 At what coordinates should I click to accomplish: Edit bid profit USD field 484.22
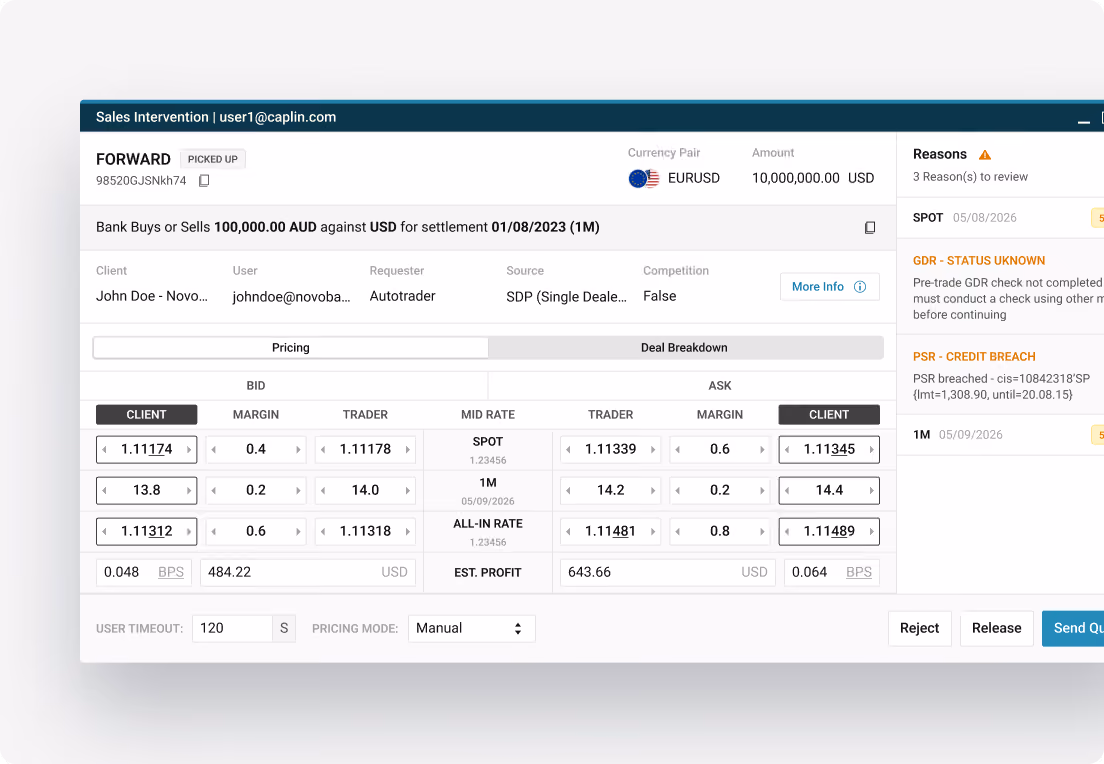pyautogui.click(x=308, y=572)
